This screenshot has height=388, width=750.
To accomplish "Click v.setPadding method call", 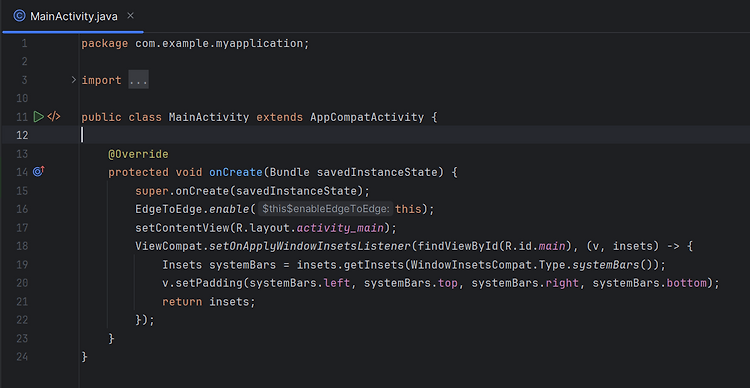I will [202, 283].
